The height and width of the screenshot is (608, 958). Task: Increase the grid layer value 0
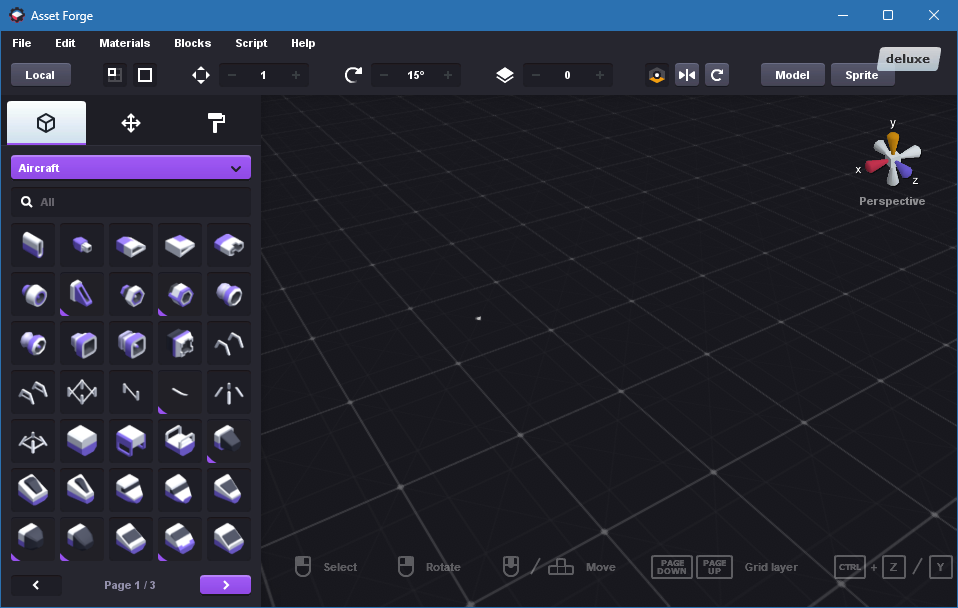(x=600, y=75)
